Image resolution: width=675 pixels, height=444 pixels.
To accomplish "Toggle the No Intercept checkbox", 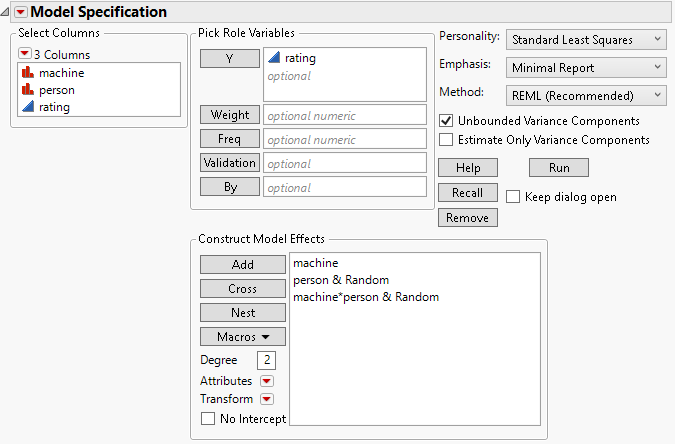I will click(x=208, y=419).
